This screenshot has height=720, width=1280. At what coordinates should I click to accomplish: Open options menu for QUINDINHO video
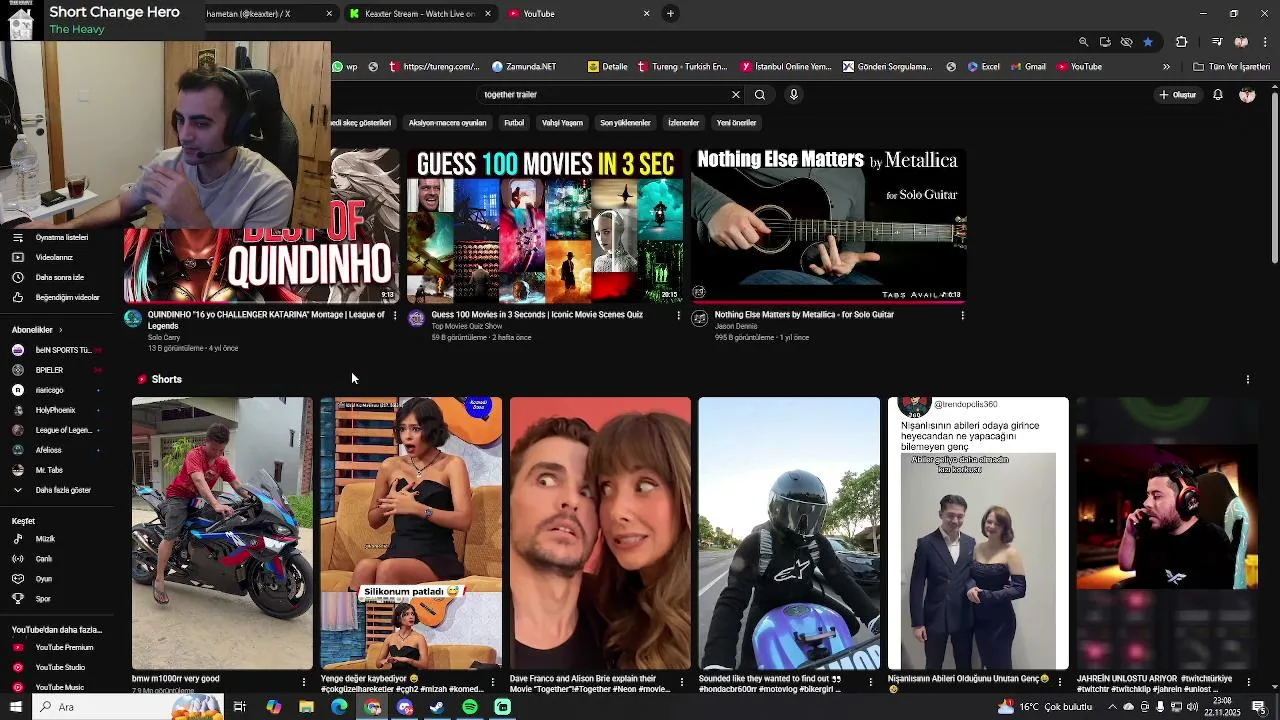tap(395, 315)
